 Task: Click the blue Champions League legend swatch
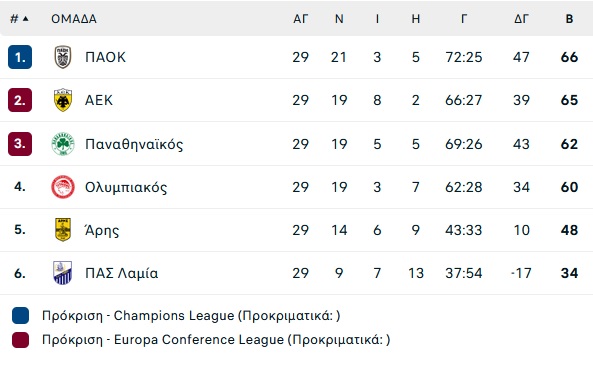(20, 316)
